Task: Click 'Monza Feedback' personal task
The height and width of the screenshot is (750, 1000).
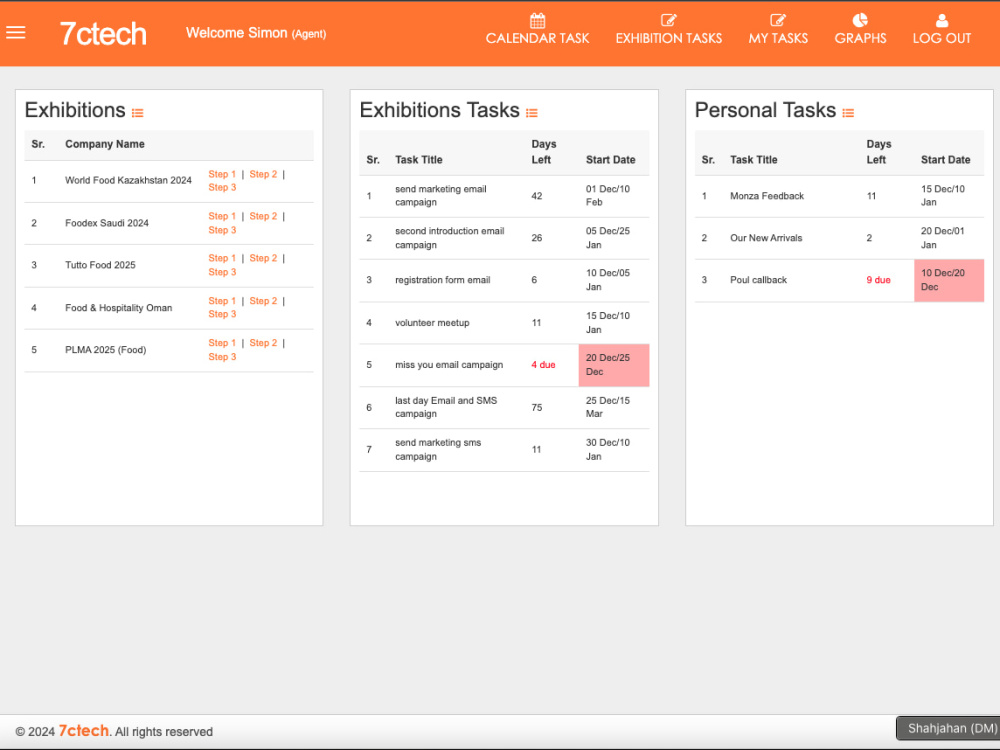Action: point(767,196)
